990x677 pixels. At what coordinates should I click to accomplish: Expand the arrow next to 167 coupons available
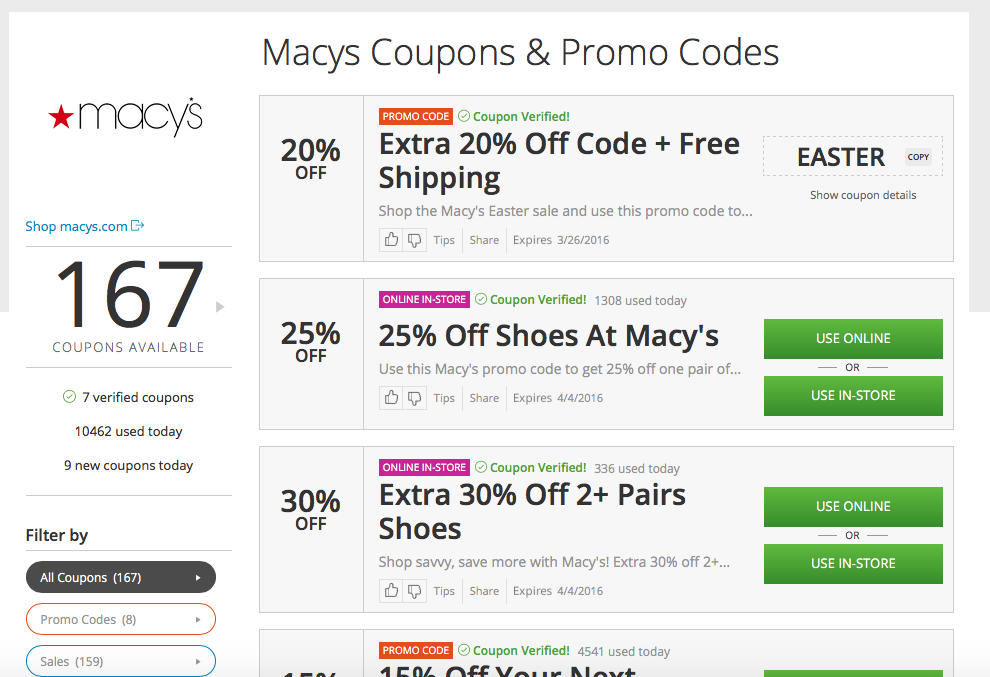click(x=220, y=307)
